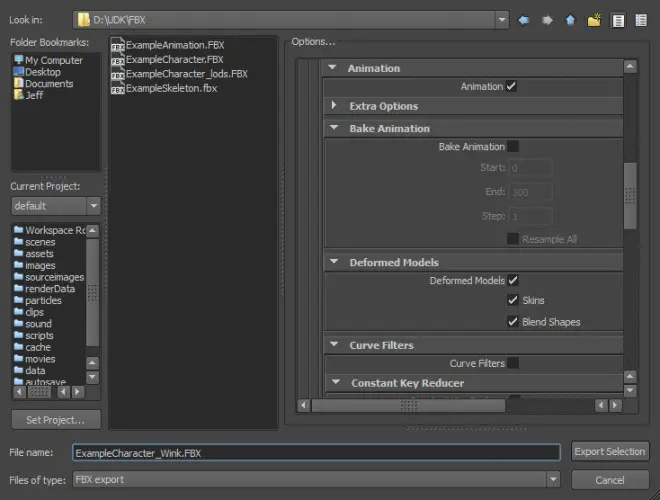This screenshot has height=500, width=660.
Task: Click options panel scroll left arrow
Action: [x=304, y=405]
